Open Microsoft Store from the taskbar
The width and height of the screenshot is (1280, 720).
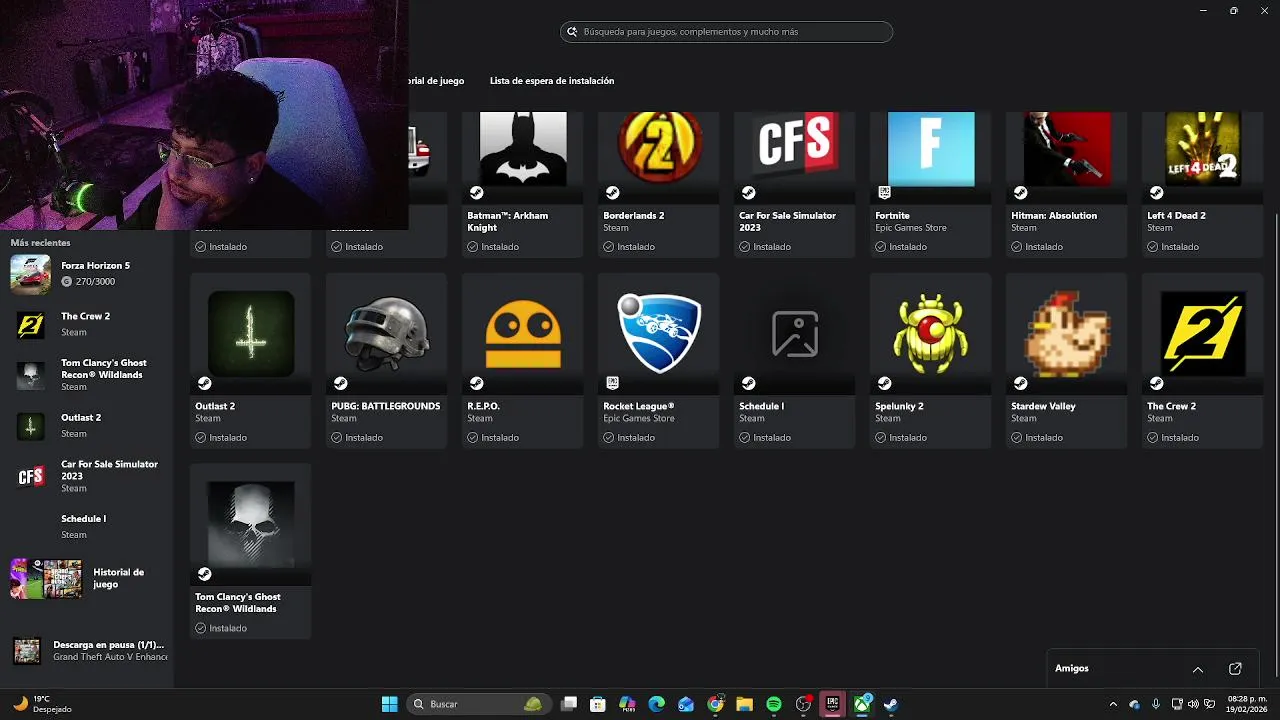[598, 704]
